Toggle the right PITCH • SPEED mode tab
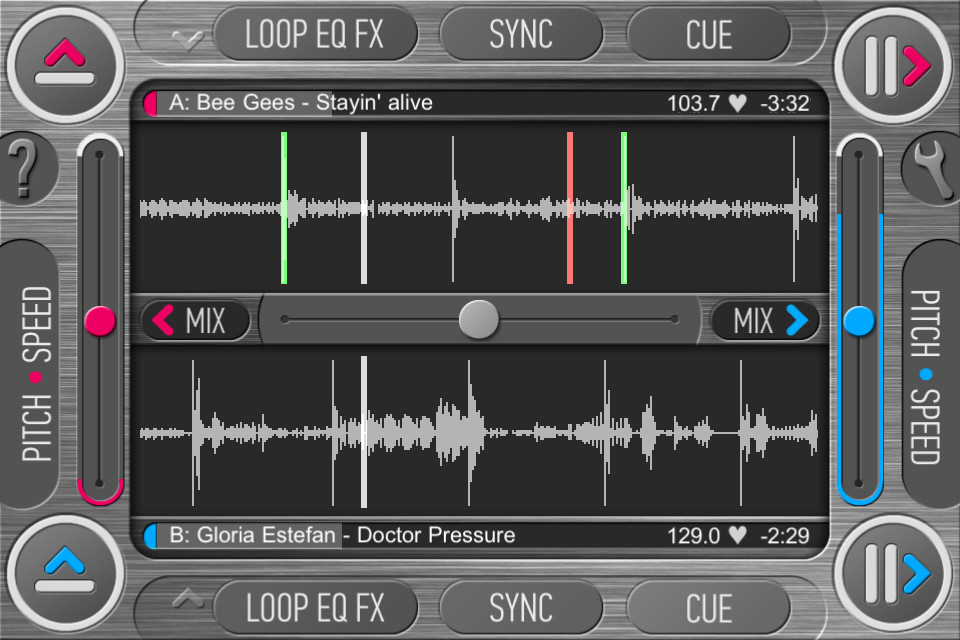 931,374
